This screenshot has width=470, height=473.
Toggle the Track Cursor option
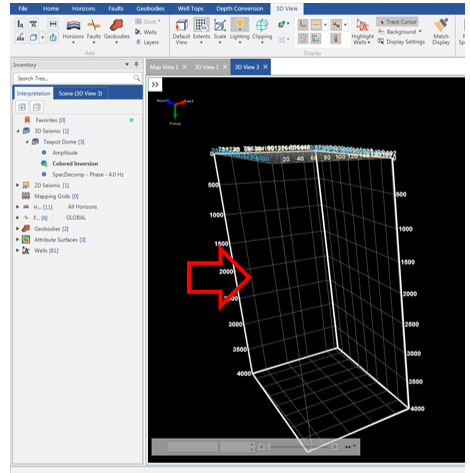397,22
